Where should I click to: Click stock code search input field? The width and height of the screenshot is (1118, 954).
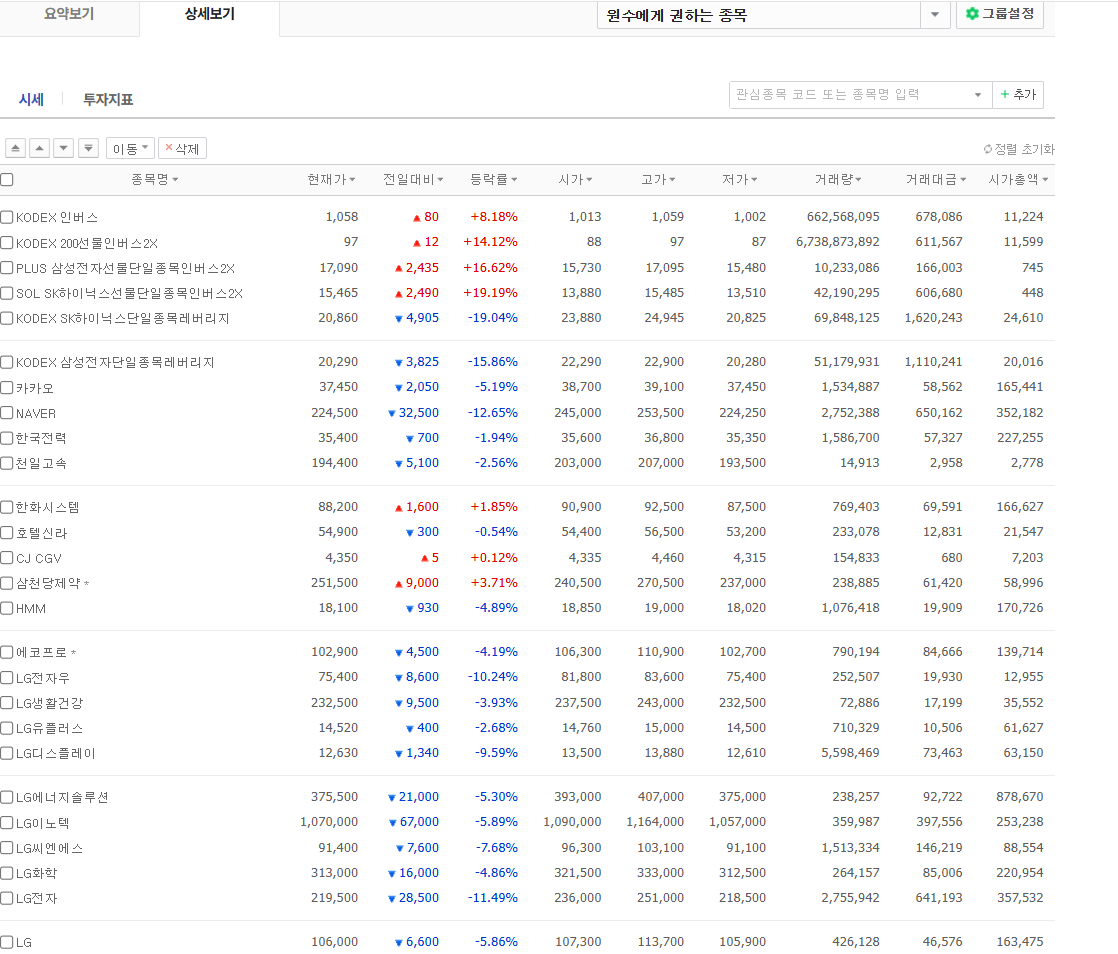pyautogui.click(x=848, y=94)
